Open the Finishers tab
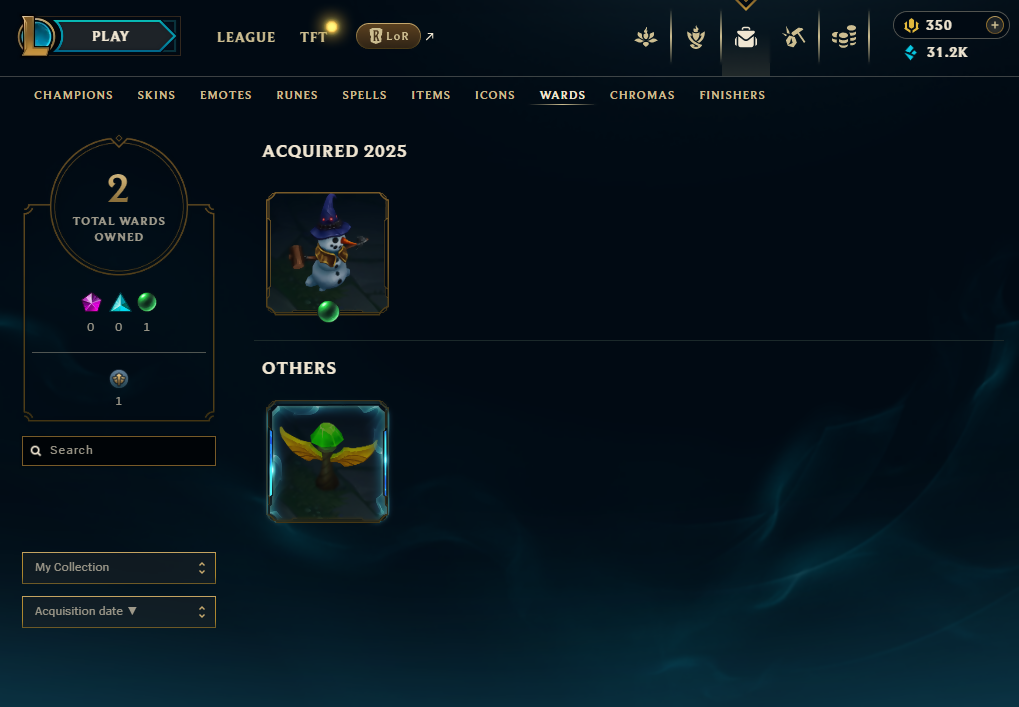 click(732, 95)
